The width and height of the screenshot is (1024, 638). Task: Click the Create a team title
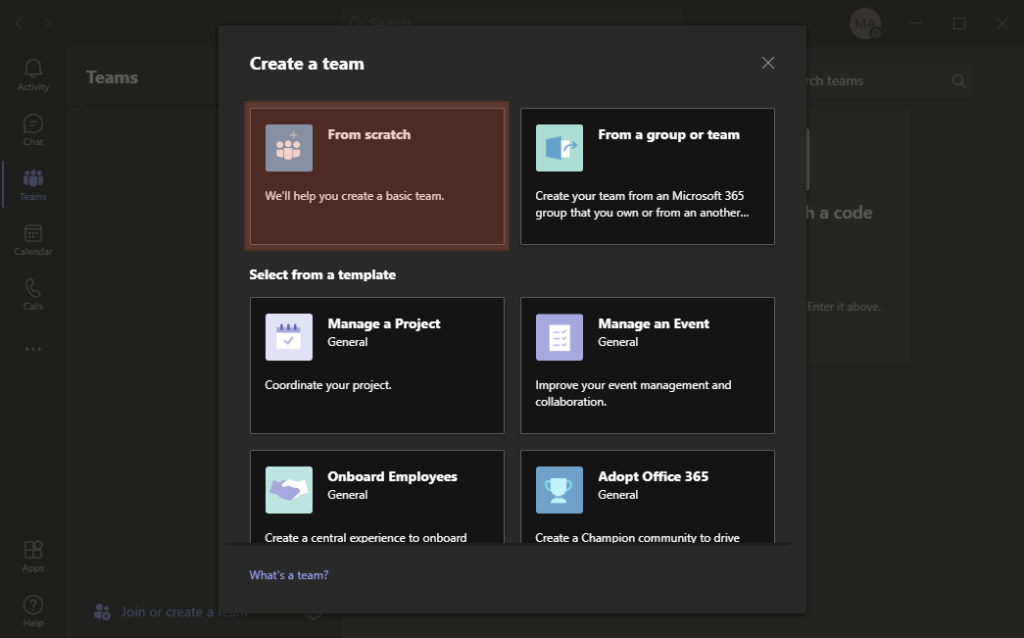click(307, 63)
